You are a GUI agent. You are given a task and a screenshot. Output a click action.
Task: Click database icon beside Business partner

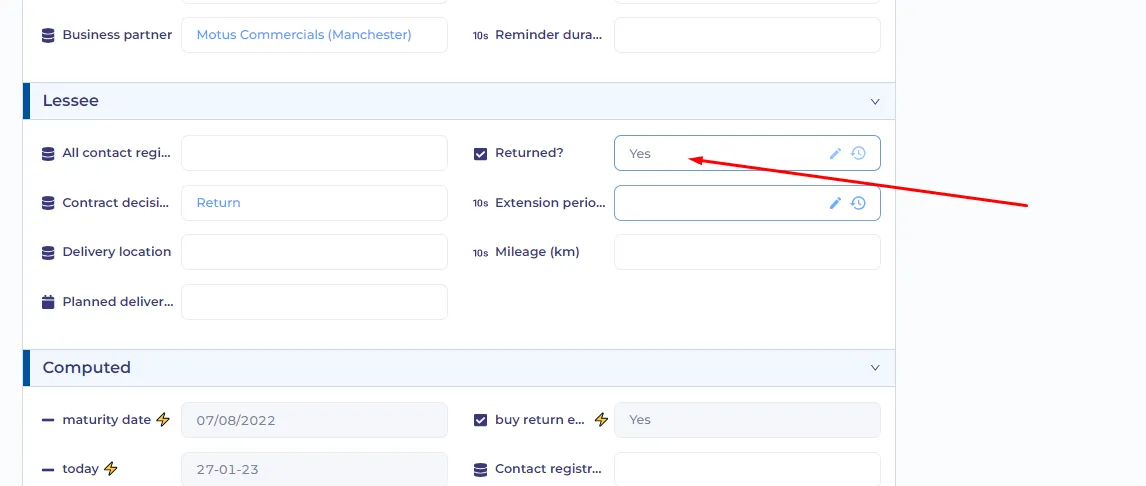click(x=48, y=35)
